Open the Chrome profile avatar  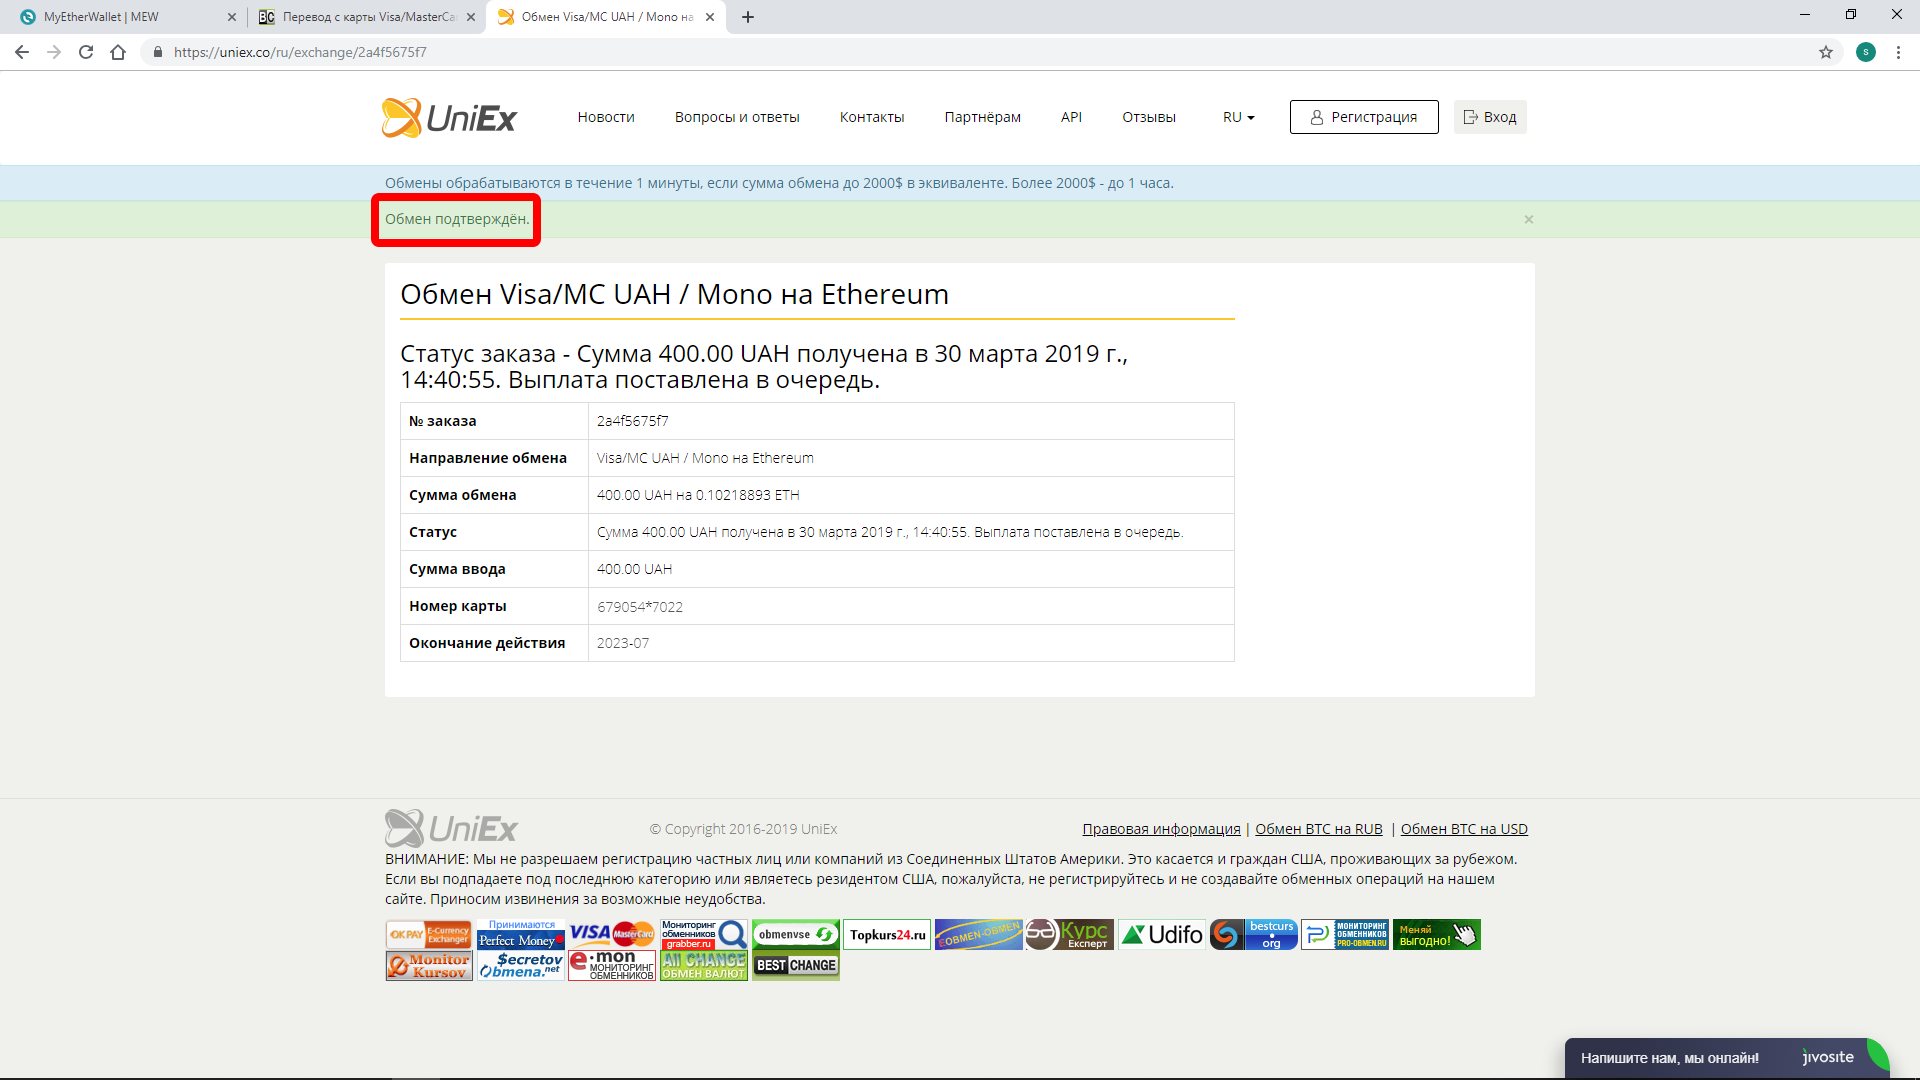(1866, 52)
